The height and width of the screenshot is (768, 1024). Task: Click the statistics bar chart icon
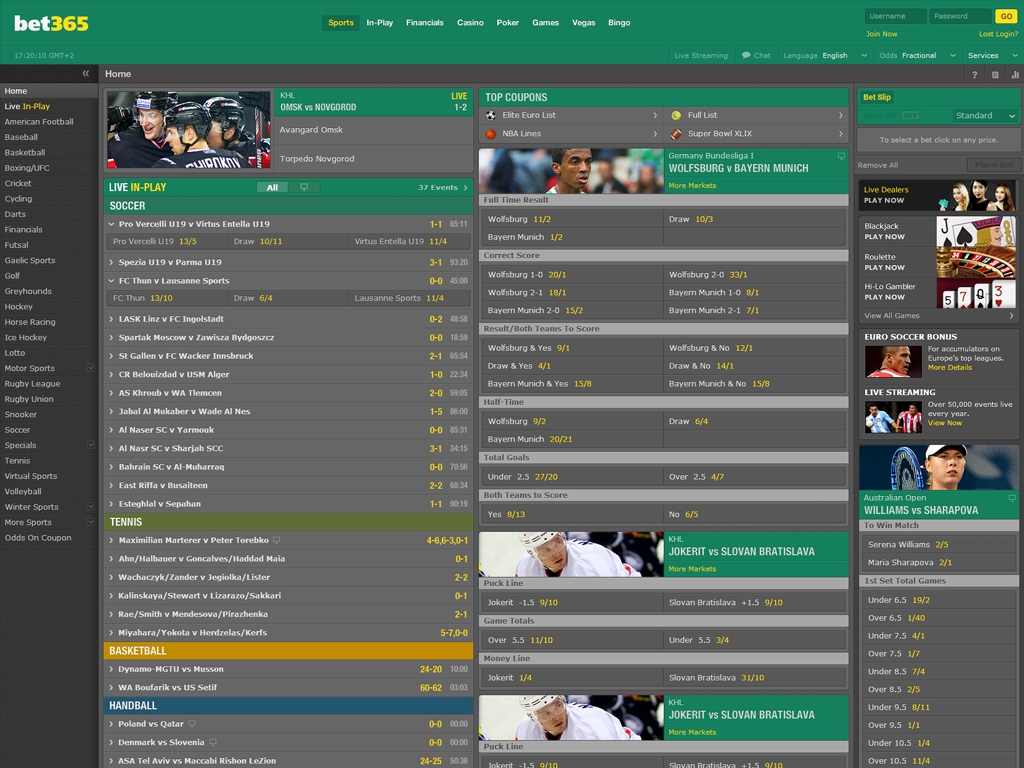1014,75
